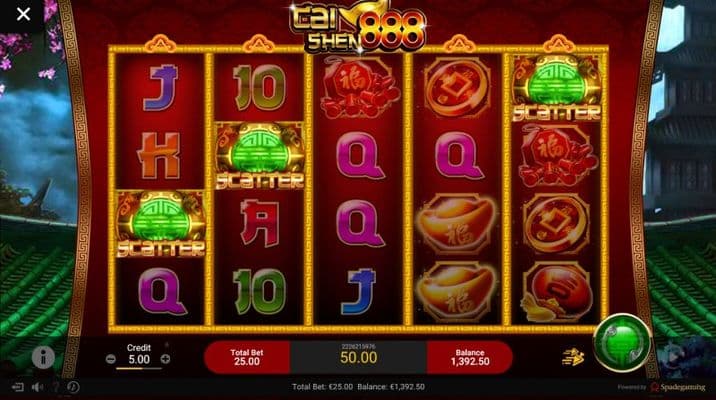Image resolution: width=716 pixels, height=400 pixels.
Task: Click the exit game icon in bottom bar
Action: click(18, 387)
